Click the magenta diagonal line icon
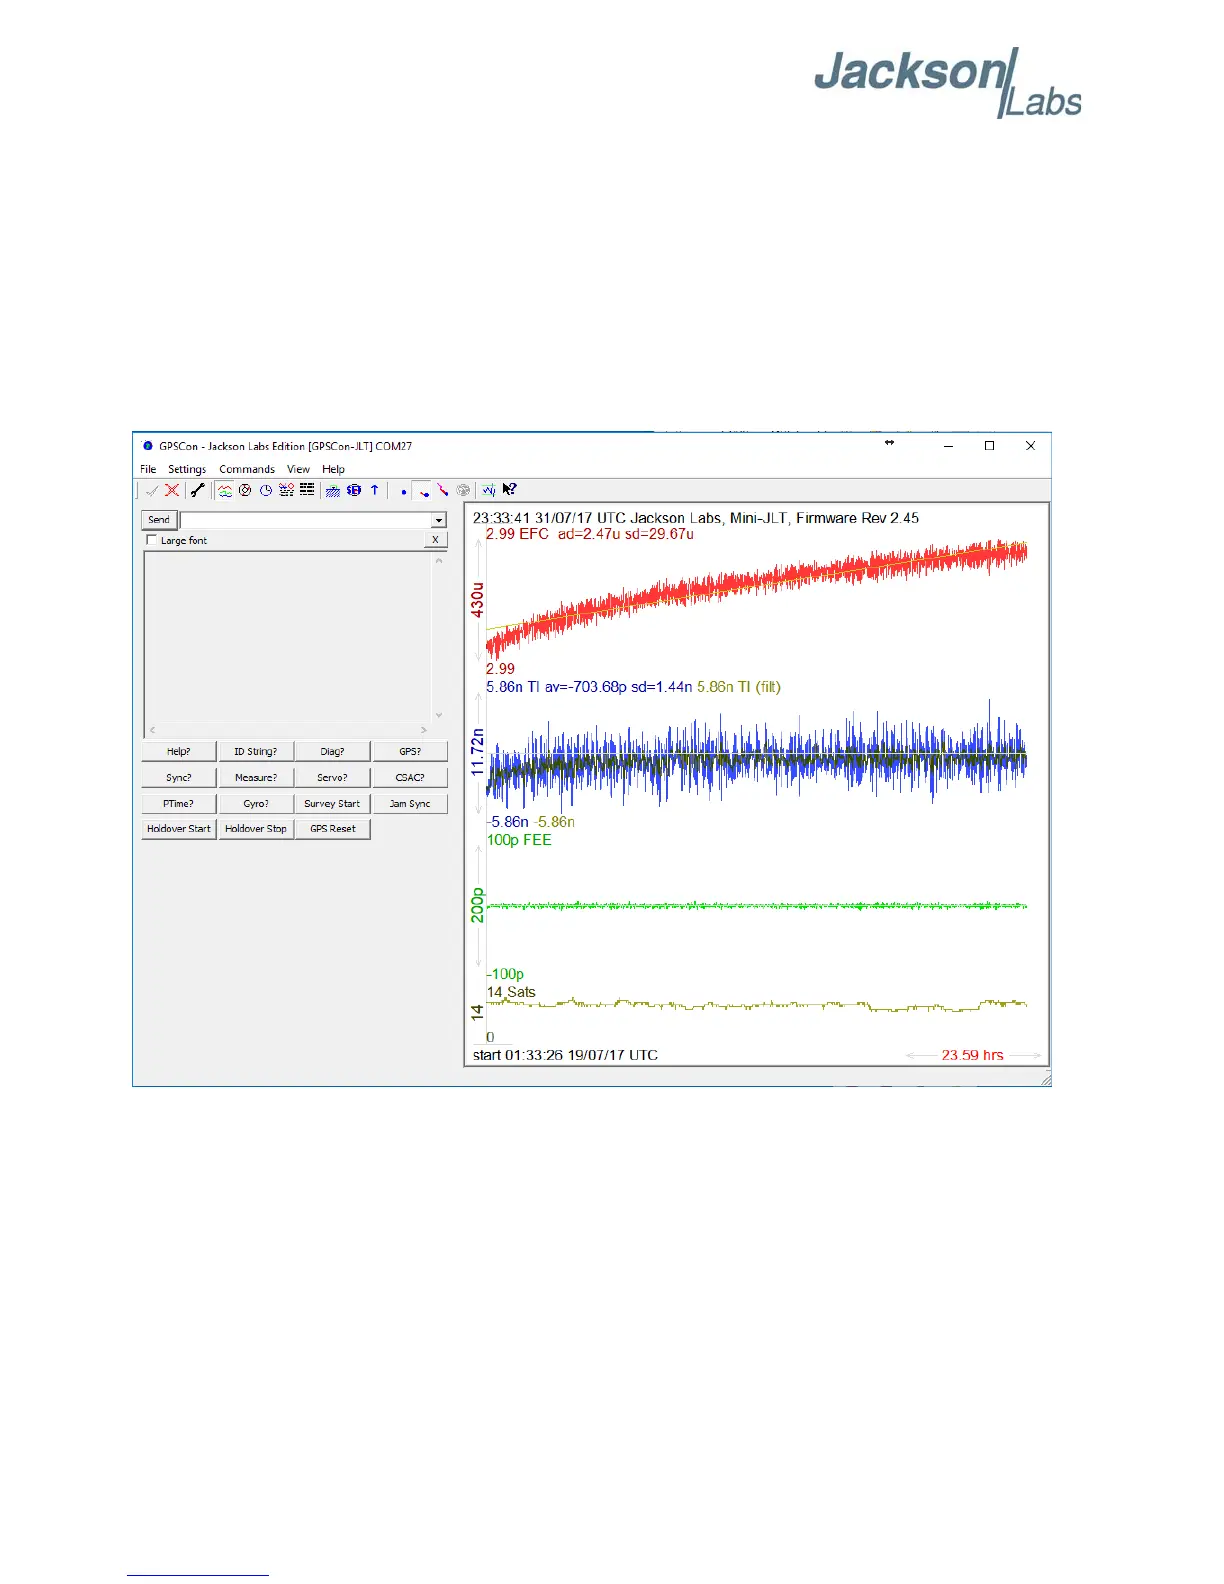 click(443, 490)
